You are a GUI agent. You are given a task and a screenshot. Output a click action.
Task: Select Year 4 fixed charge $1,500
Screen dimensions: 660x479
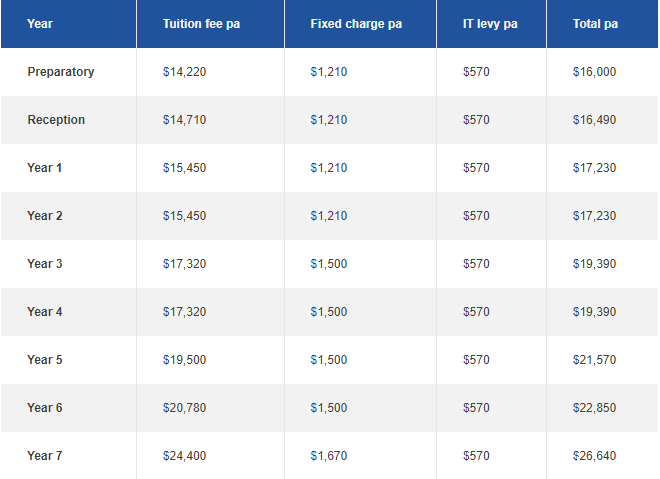[329, 312]
